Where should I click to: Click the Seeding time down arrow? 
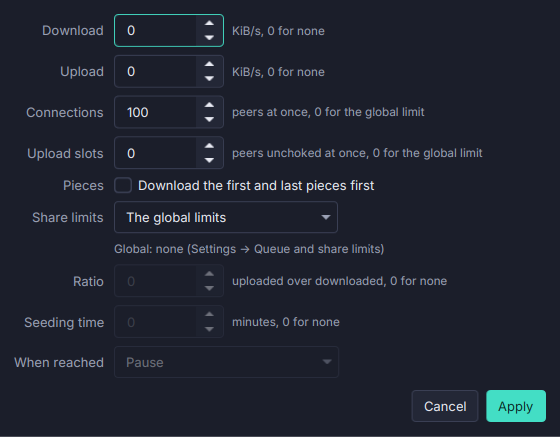point(209,329)
